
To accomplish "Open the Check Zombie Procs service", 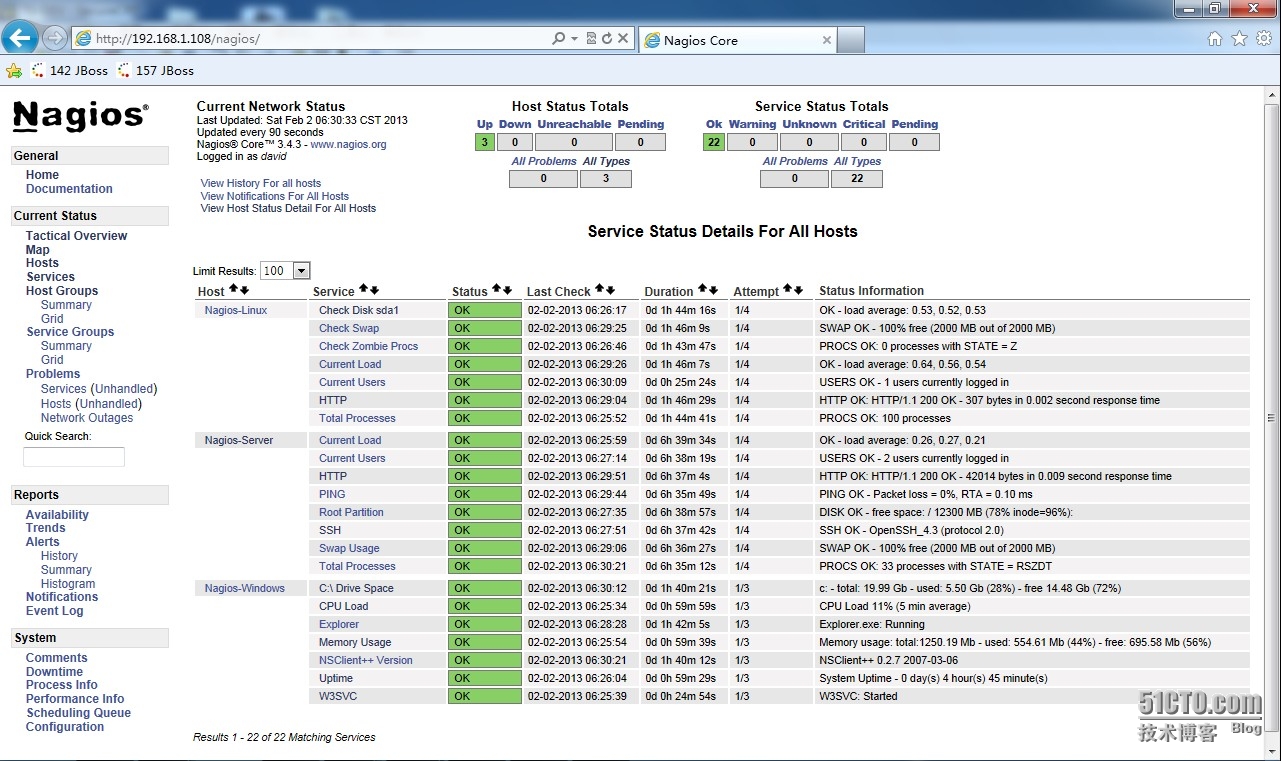I will click(x=368, y=346).
